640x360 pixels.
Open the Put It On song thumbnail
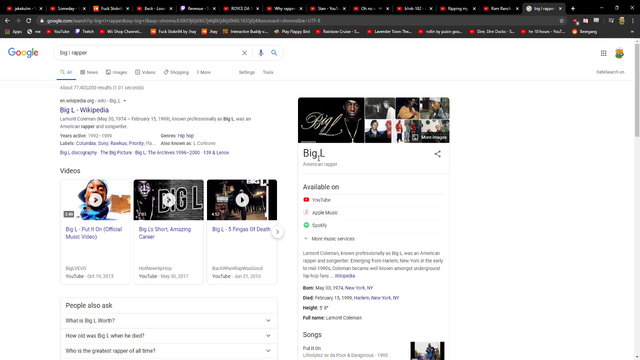tap(427, 351)
